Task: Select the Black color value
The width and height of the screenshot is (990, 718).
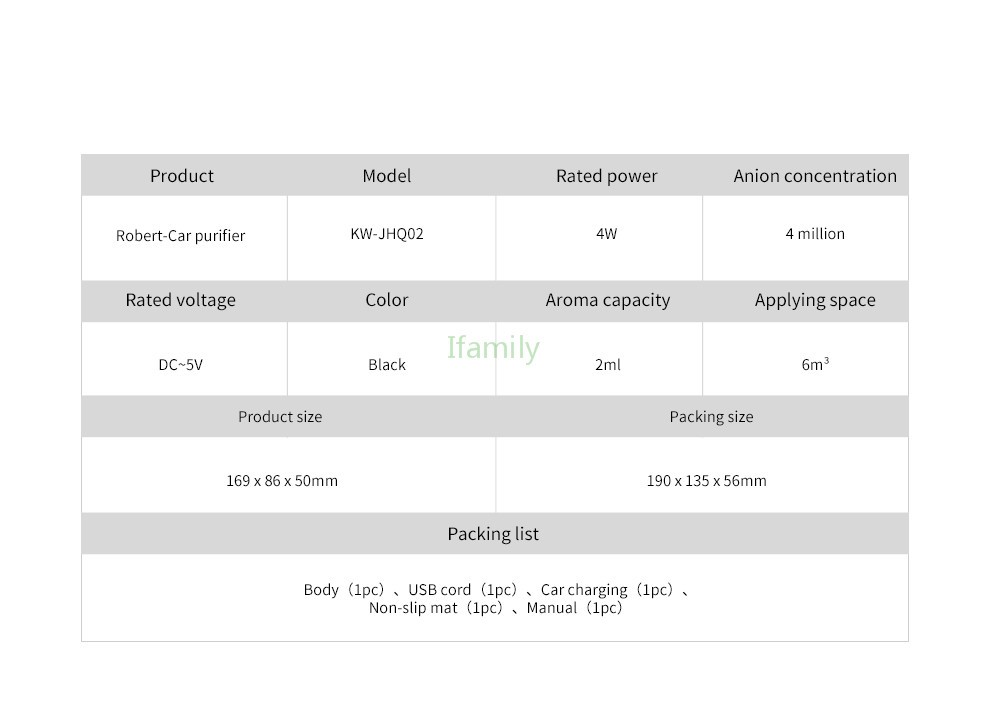Action: tap(387, 364)
